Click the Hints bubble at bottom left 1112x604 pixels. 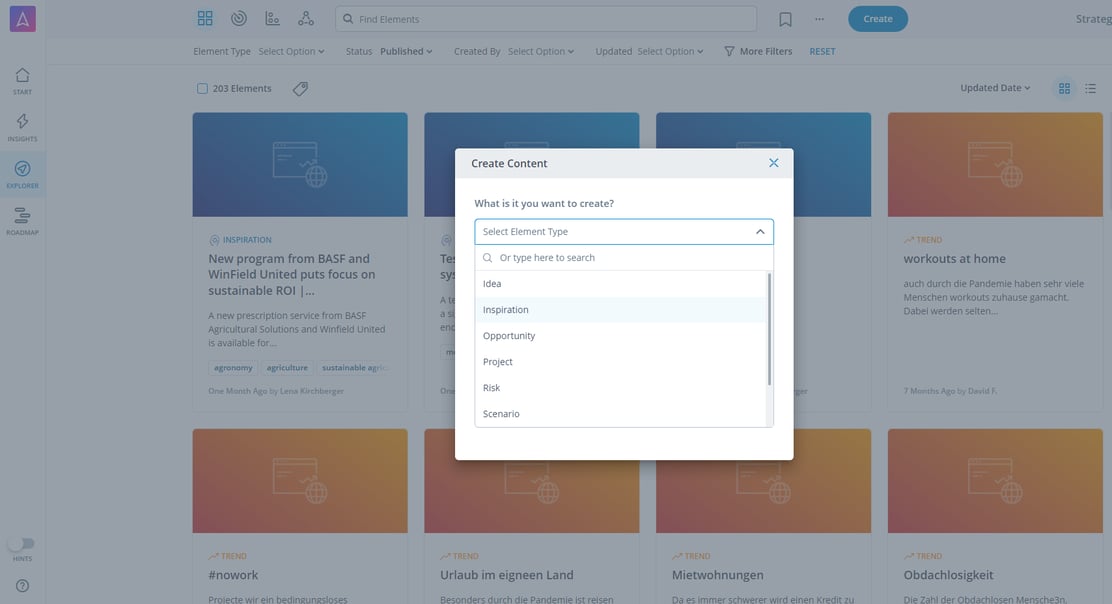tap(18, 543)
